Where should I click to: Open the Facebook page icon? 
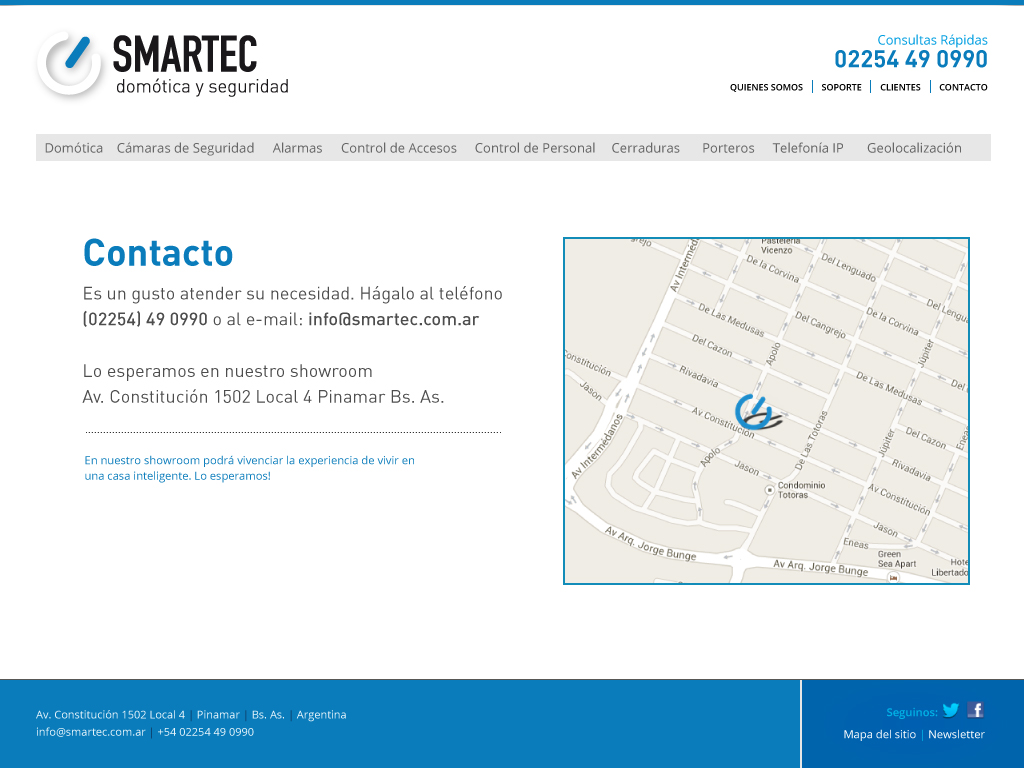coord(976,710)
